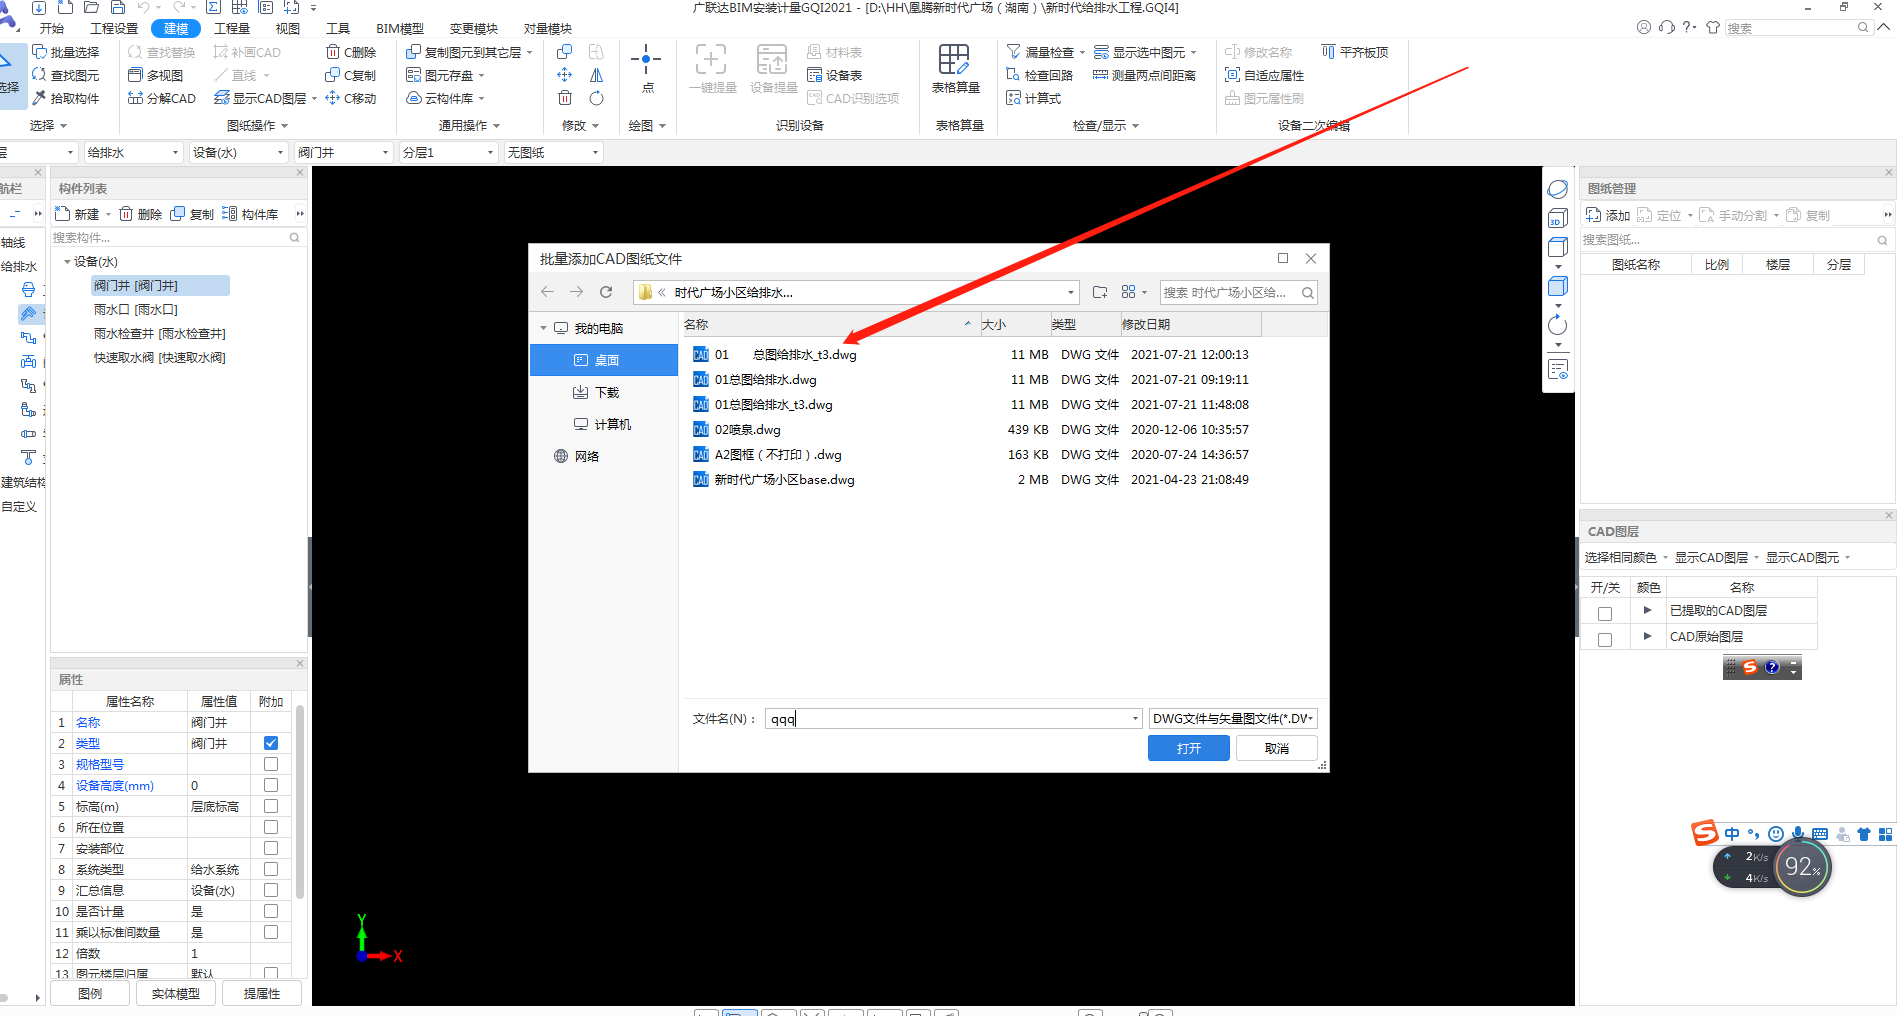Select 雨水检查井 in component list
Viewport: 1897px width, 1016px height.
click(160, 334)
